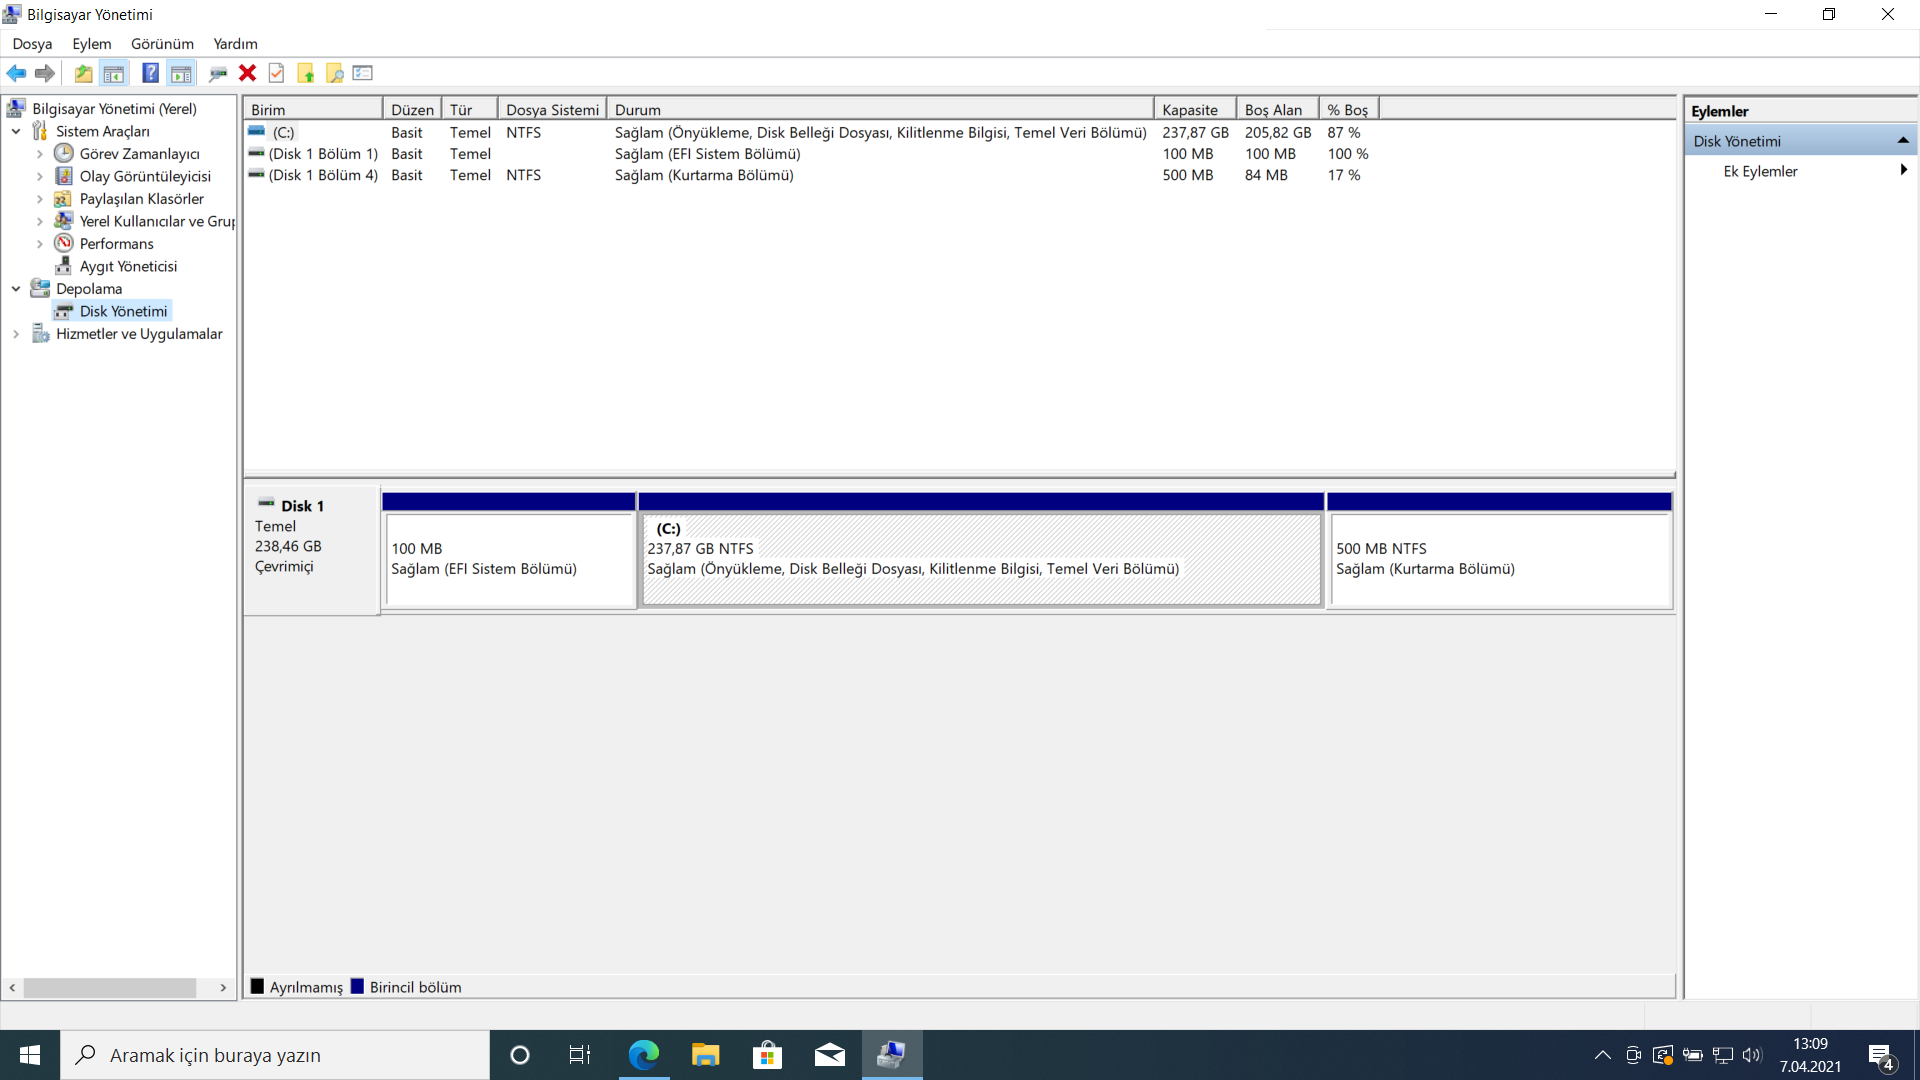
Task: Toggle Show/Hide Console Tree toolbar button
Action: 114,73
